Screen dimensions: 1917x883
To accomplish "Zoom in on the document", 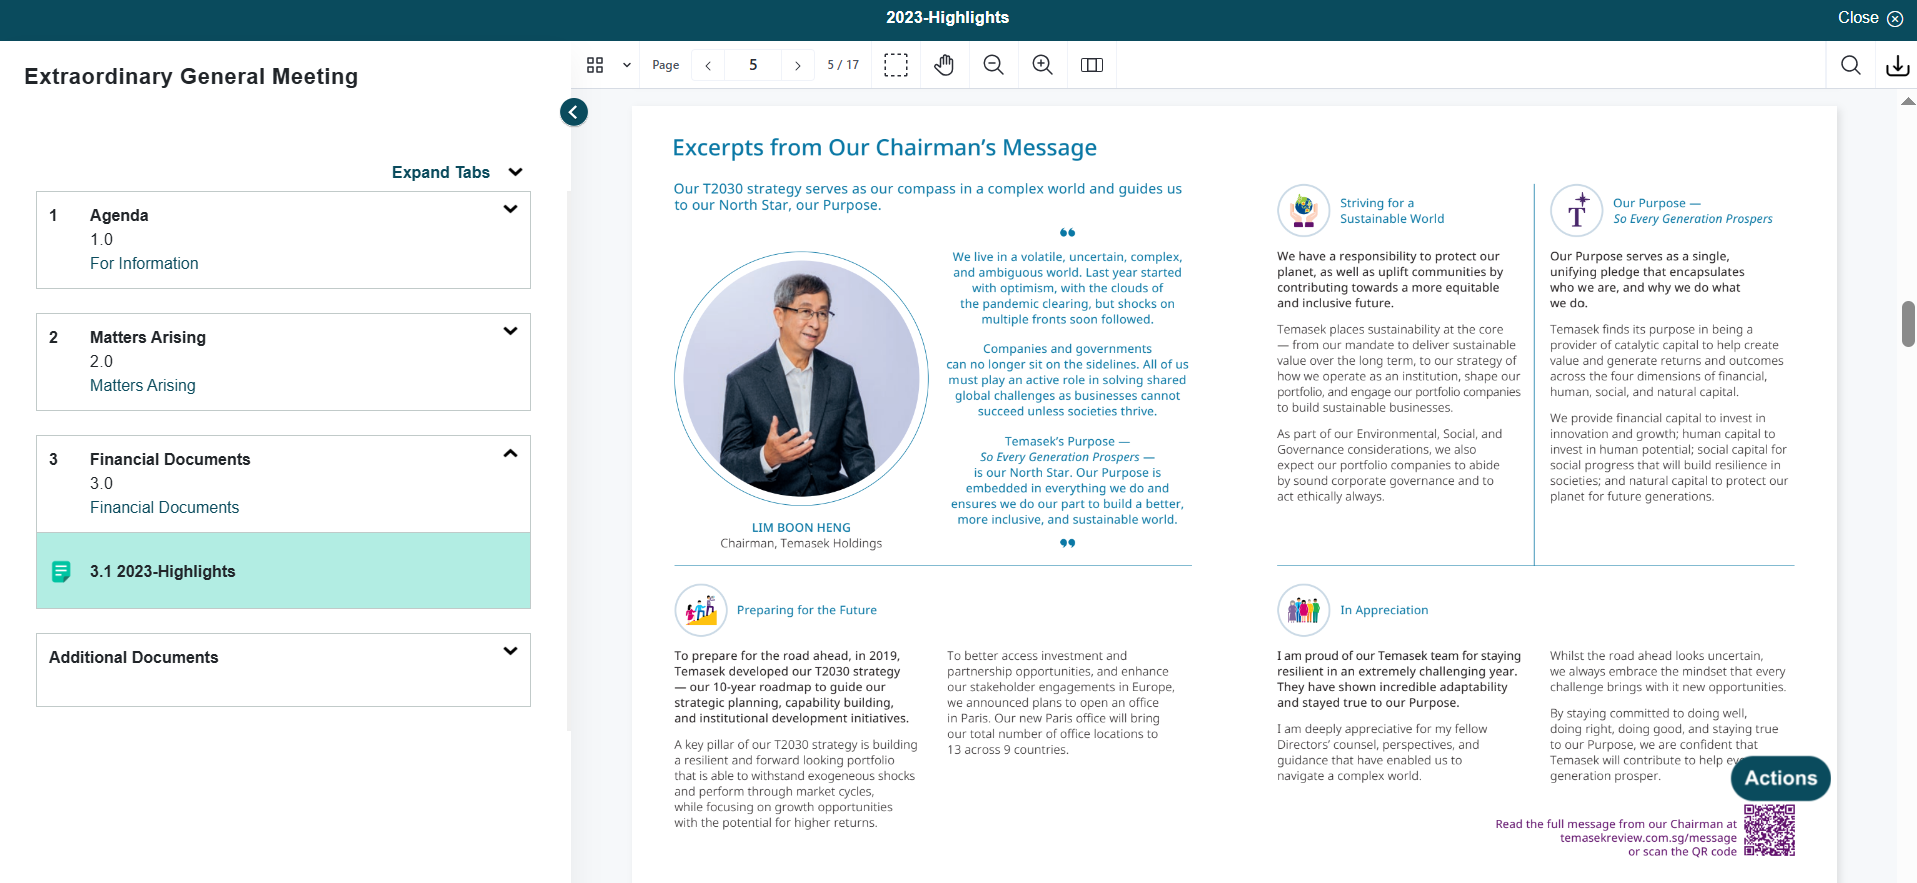I will pyautogui.click(x=1042, y=65).
